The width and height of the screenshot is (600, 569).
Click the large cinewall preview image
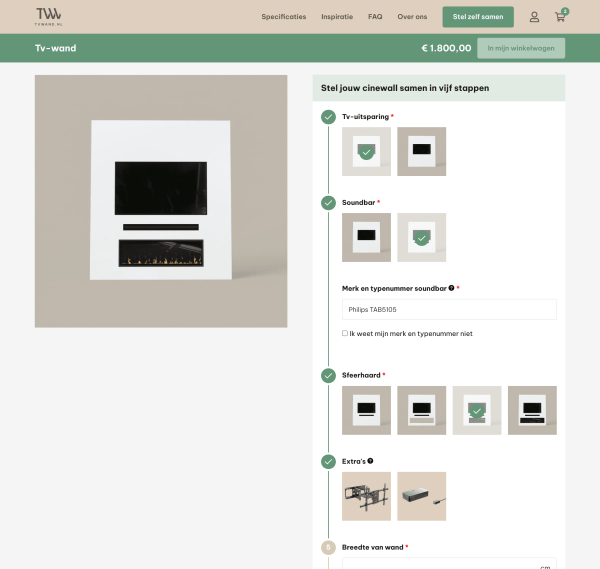click(161, 201)
